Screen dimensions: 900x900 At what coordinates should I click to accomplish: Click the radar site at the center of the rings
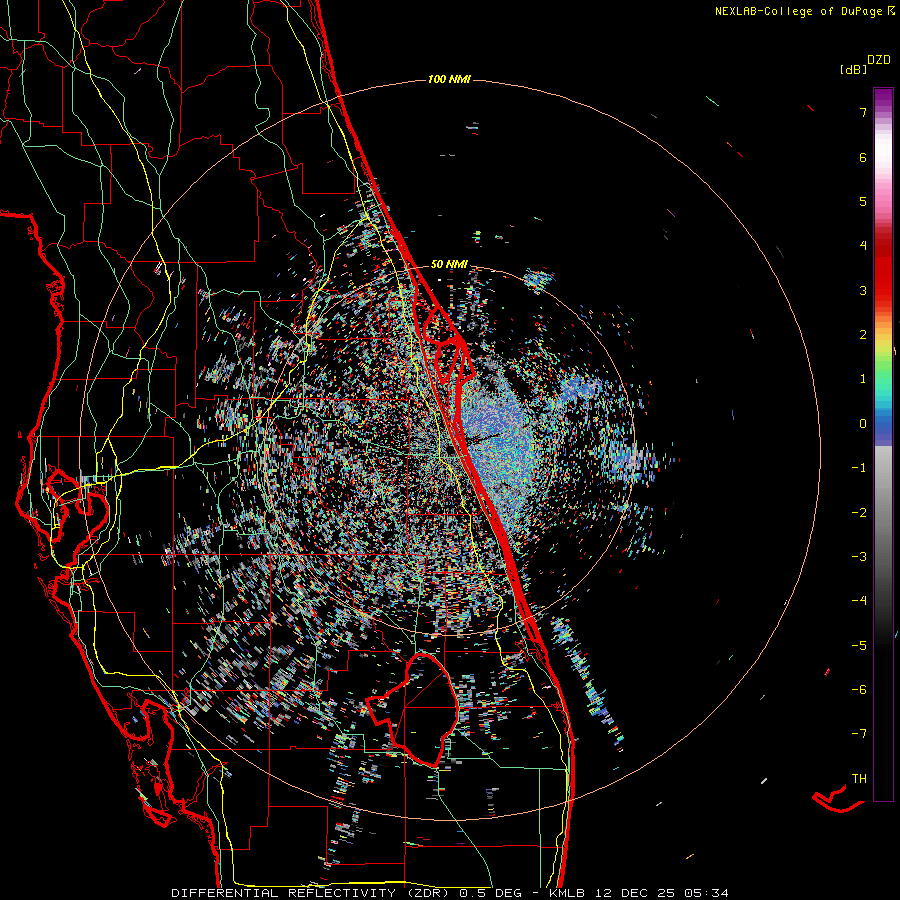pos(449,449)
